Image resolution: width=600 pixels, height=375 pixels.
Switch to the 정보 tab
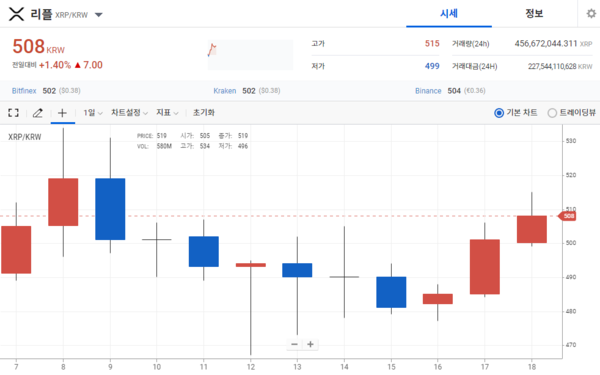(534, 14)
